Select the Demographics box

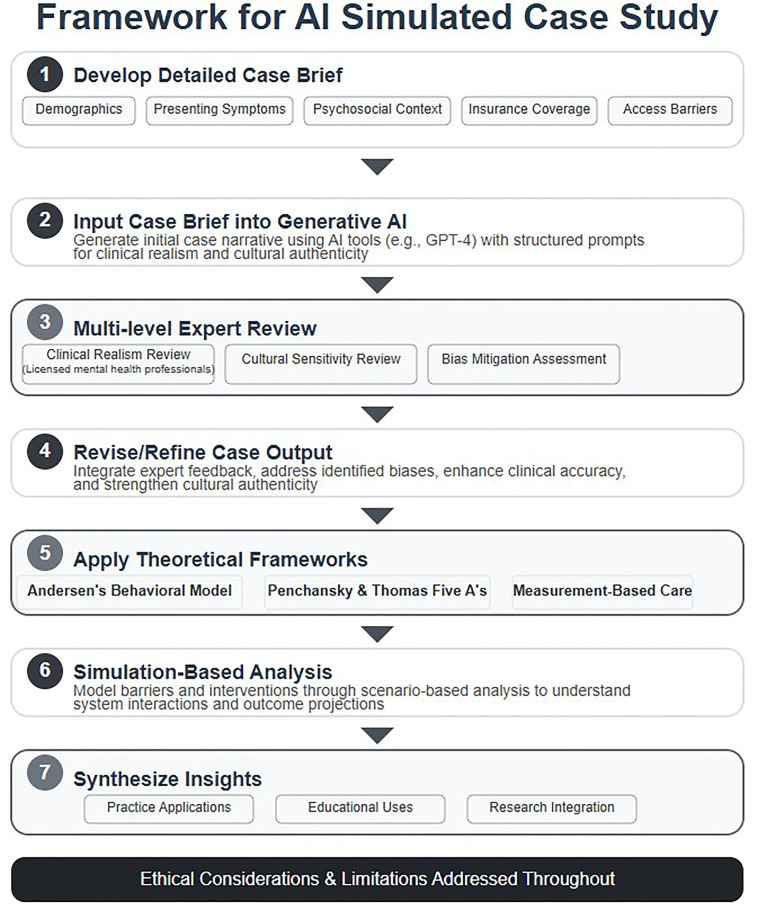coord(78,110)
